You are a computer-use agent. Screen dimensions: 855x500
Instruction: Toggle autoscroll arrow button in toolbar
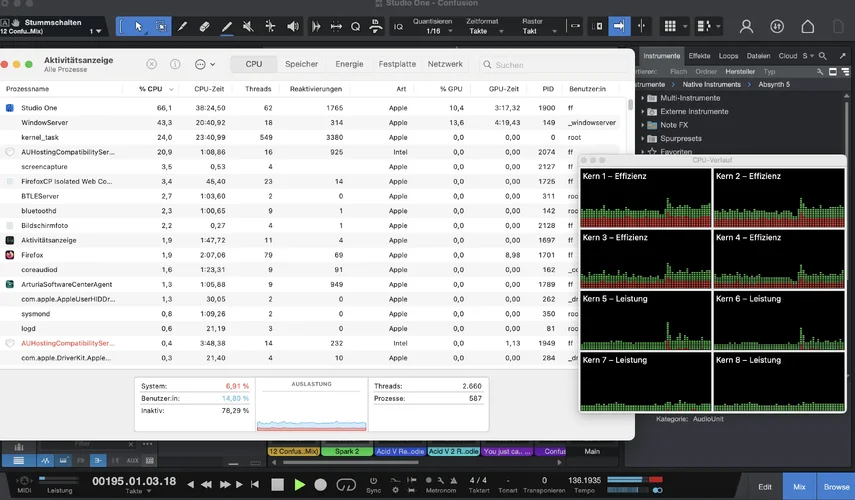(618, 26)
